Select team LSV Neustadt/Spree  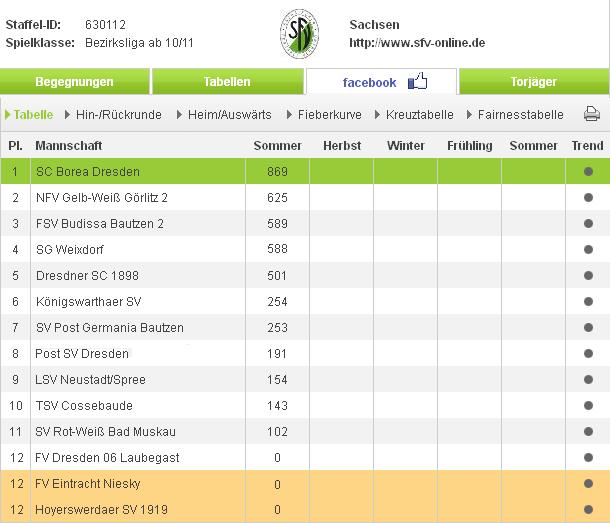tap(90, 379)
